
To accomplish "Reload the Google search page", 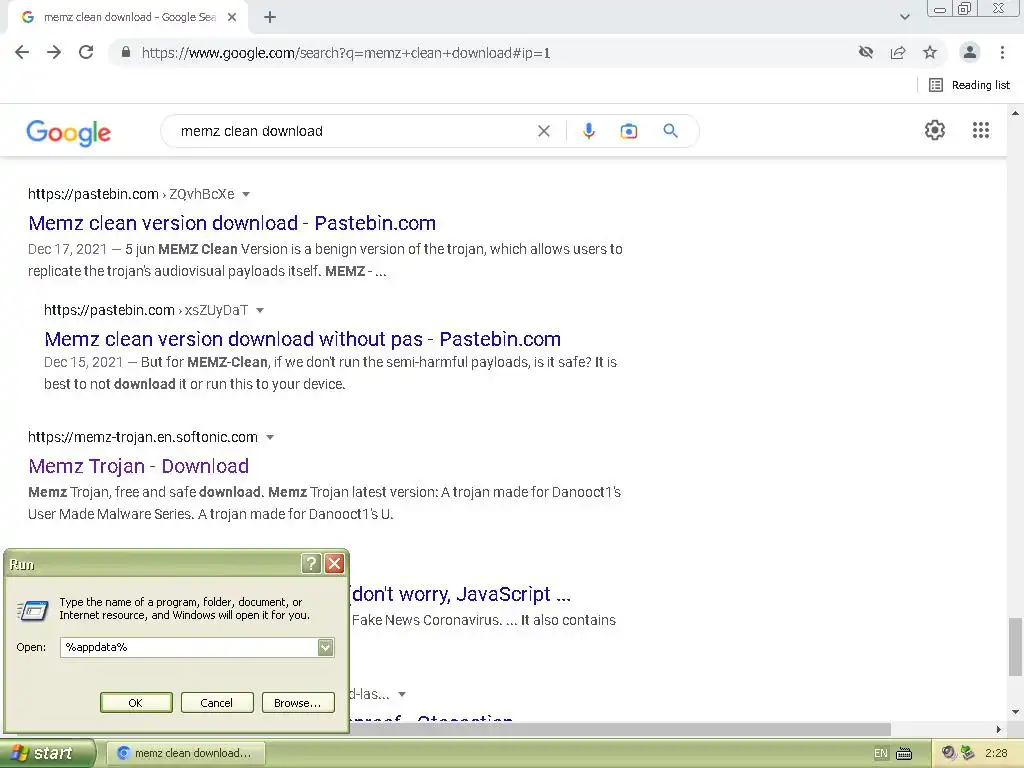I will click(x=86, y=52).
